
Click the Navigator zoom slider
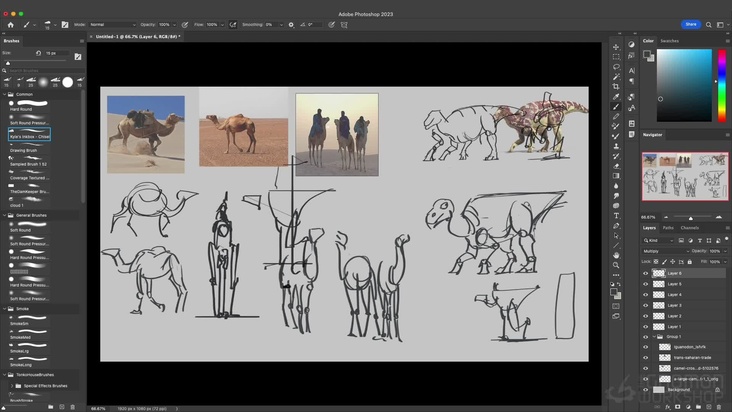[692, 217]
